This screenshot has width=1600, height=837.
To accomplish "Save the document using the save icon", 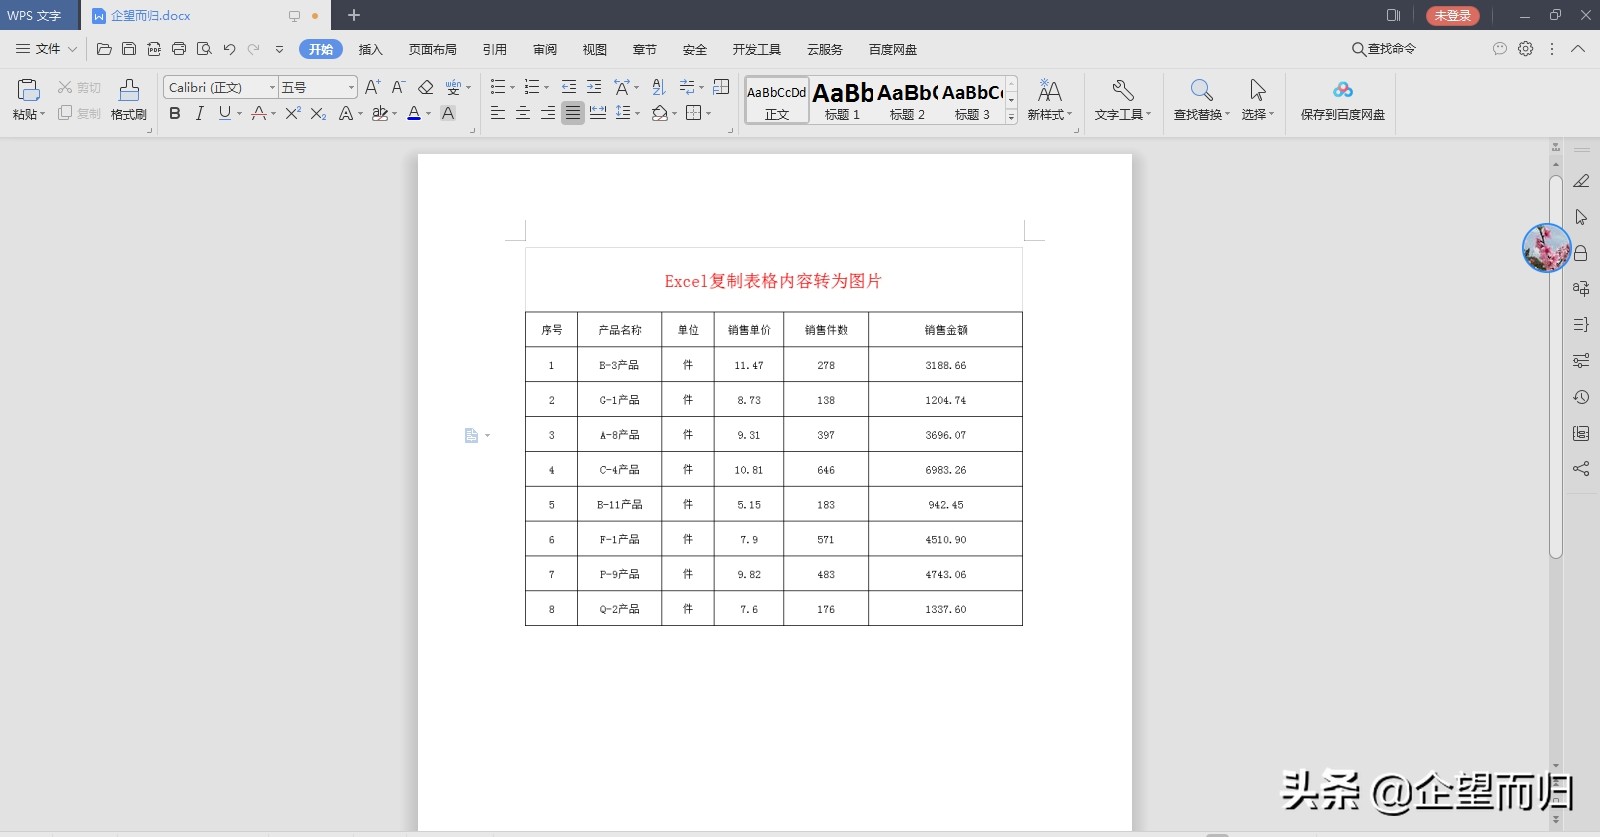I will click(x=129, y=49).
